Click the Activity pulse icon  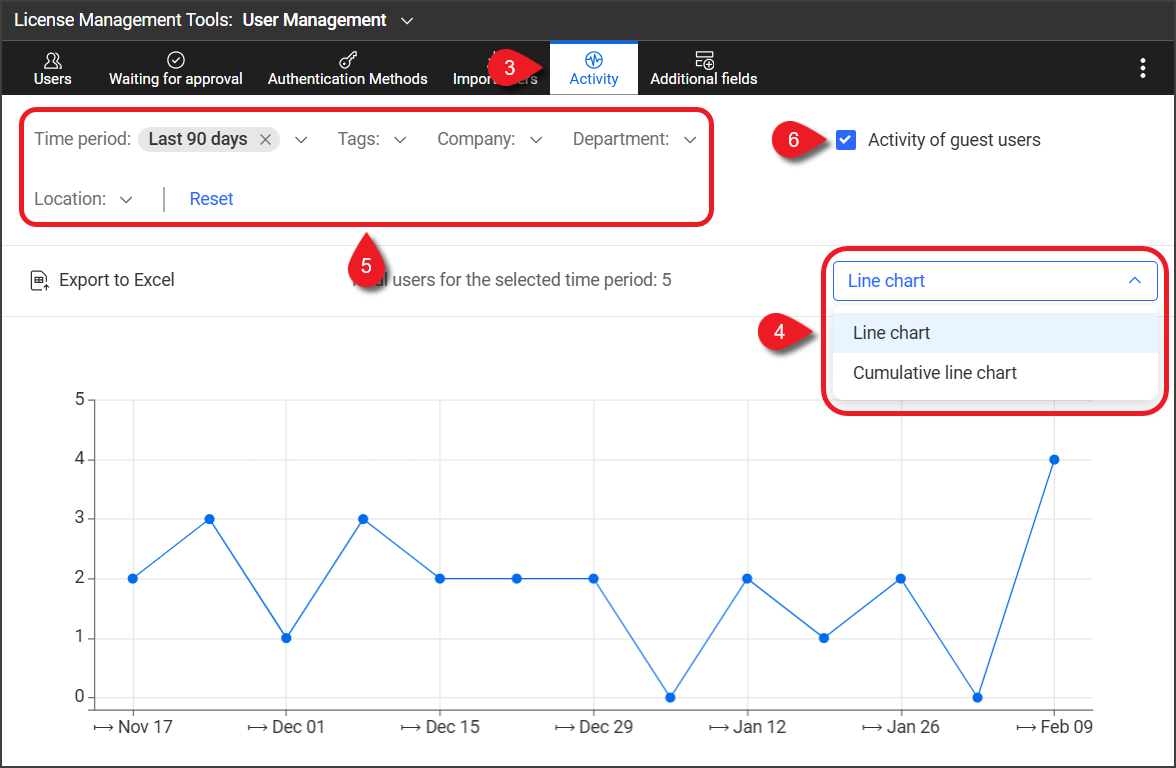[x=594, y=60]
